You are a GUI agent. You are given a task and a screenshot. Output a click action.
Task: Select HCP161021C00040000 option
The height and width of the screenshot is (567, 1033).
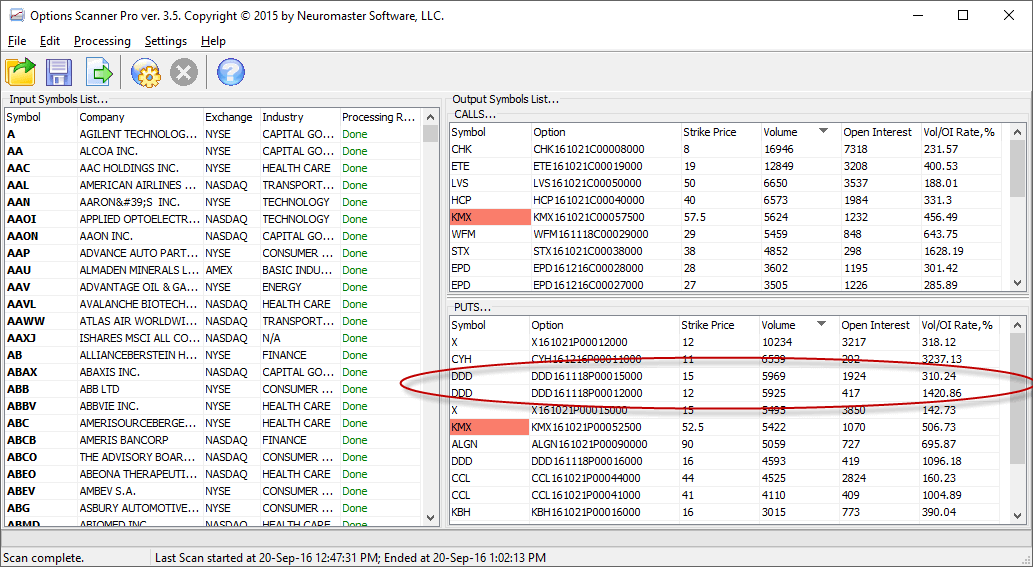point(589,200)
